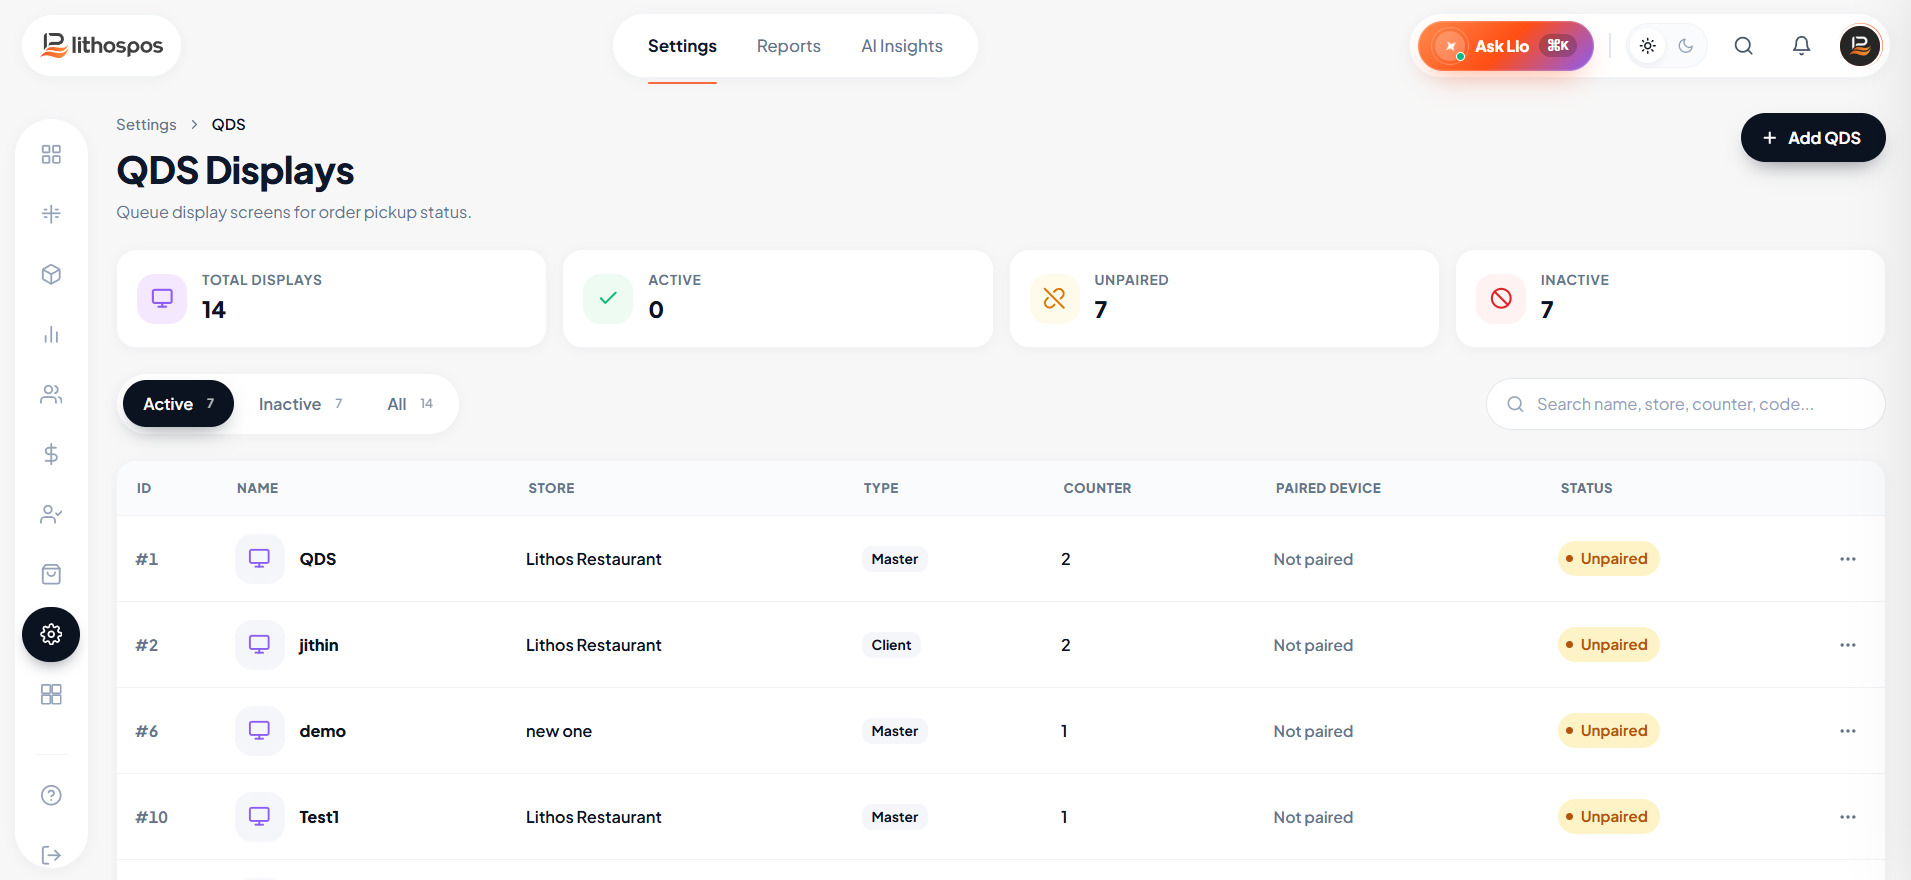1911x880 pixels.
Task: Open the staff user-check sidebar icon
Action: 51,514
